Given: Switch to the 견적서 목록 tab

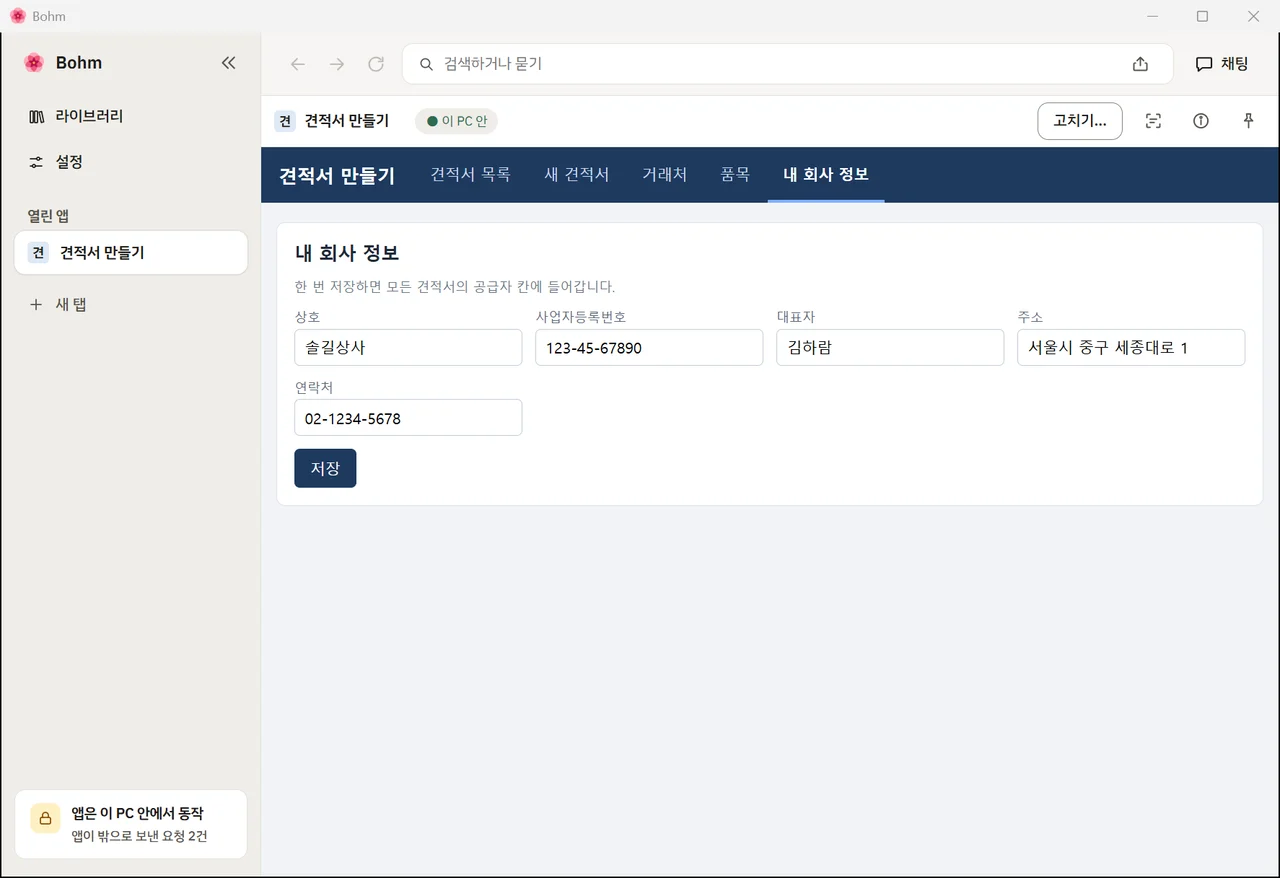Looking at the screenshot, I should (470, 175).
